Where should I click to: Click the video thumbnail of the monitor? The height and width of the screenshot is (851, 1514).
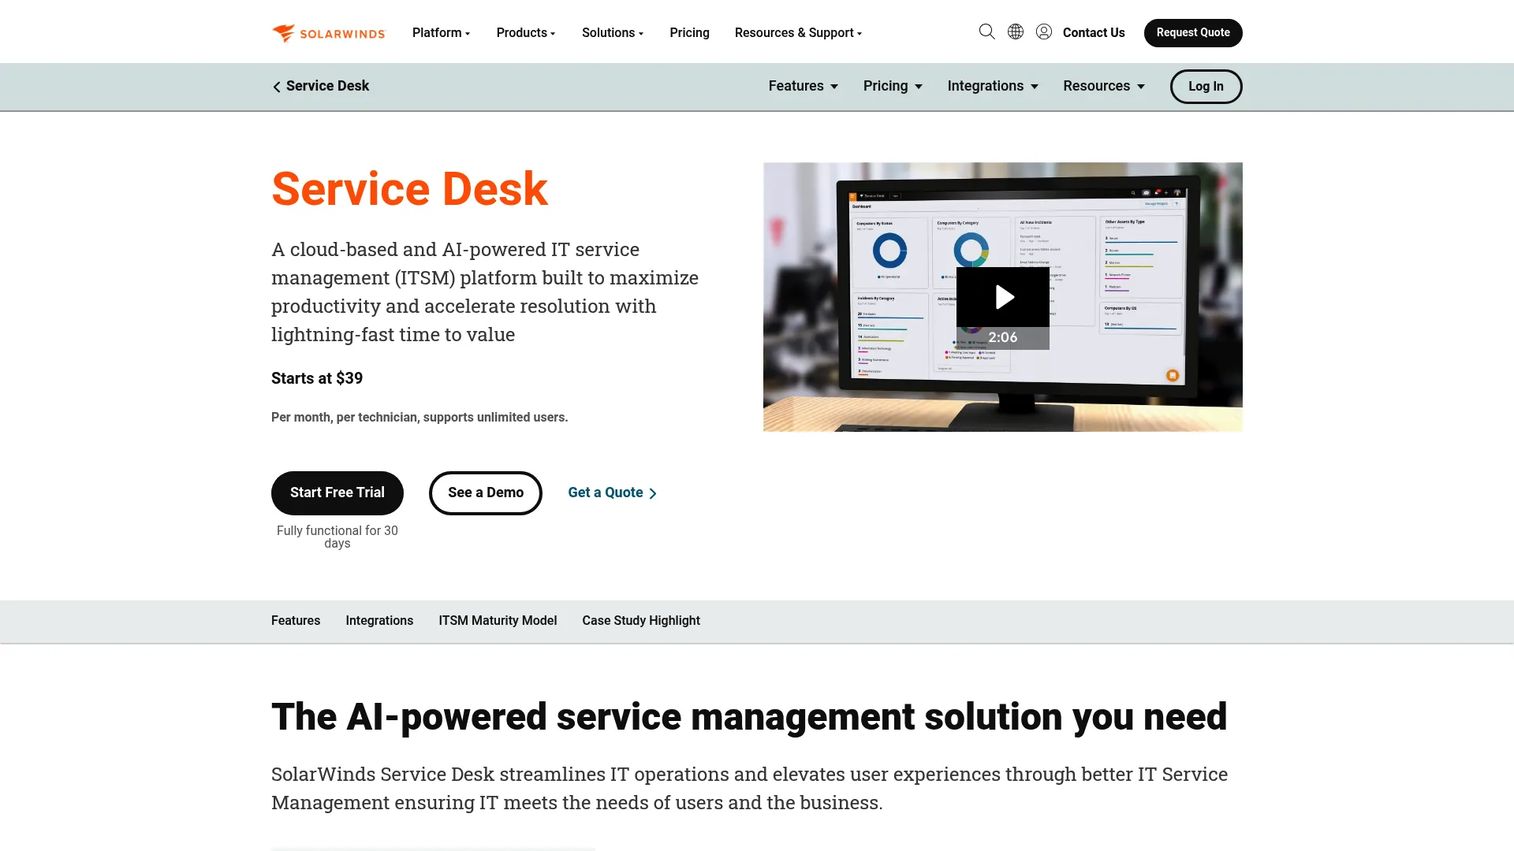[x=1003, y=297]
